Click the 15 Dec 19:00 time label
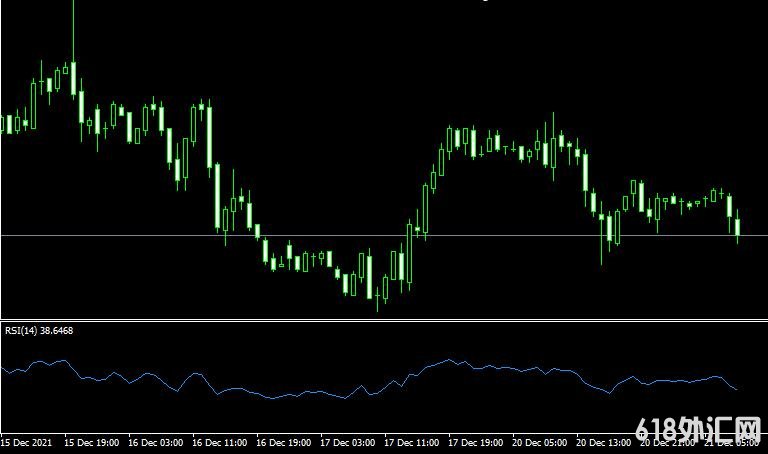The image size is (768, 454). [x=92, y=443]
